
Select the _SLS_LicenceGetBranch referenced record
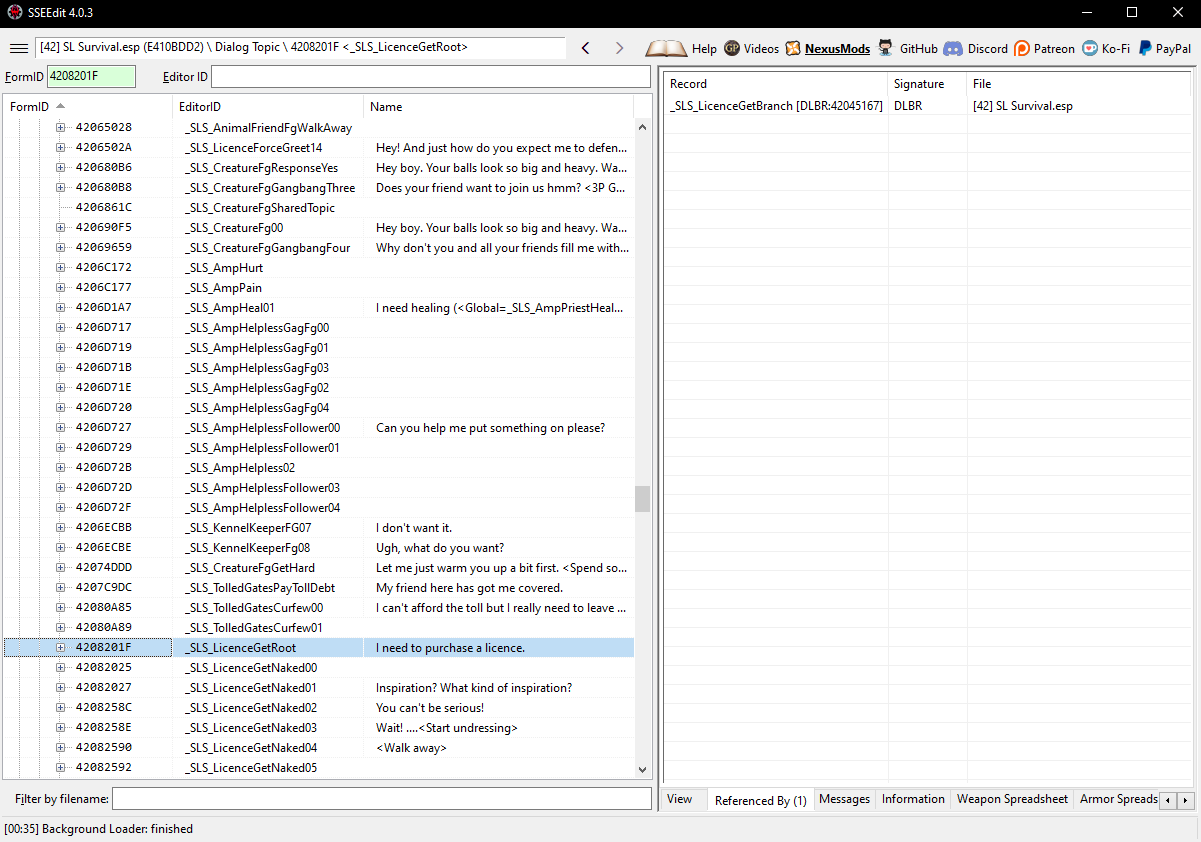point(776,105)
